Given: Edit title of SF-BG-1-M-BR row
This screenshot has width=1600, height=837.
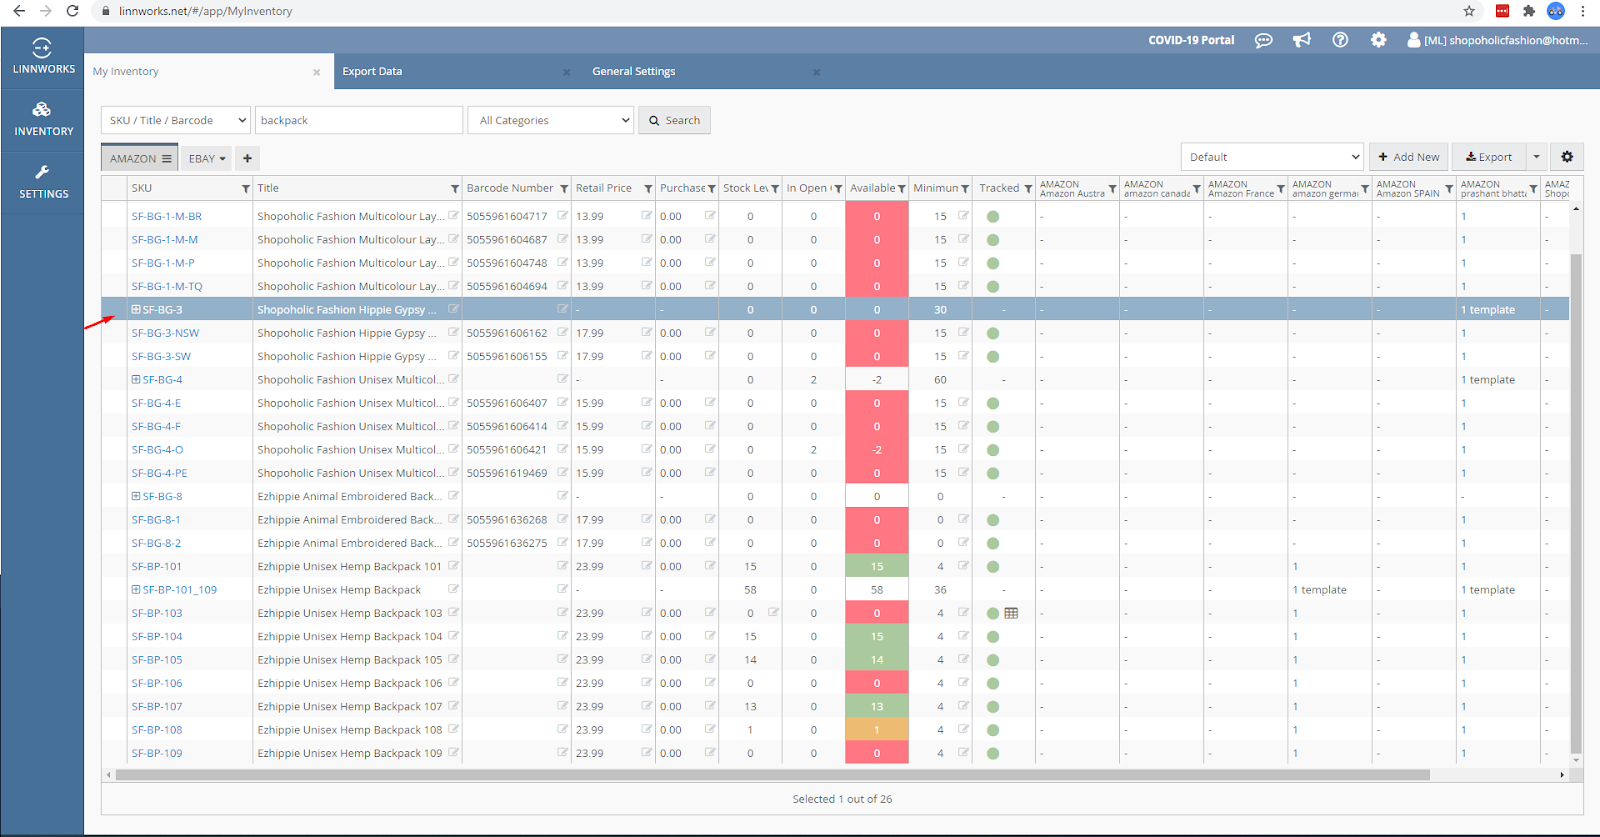Looking at the screenshot, I should [x=453, y=215].
